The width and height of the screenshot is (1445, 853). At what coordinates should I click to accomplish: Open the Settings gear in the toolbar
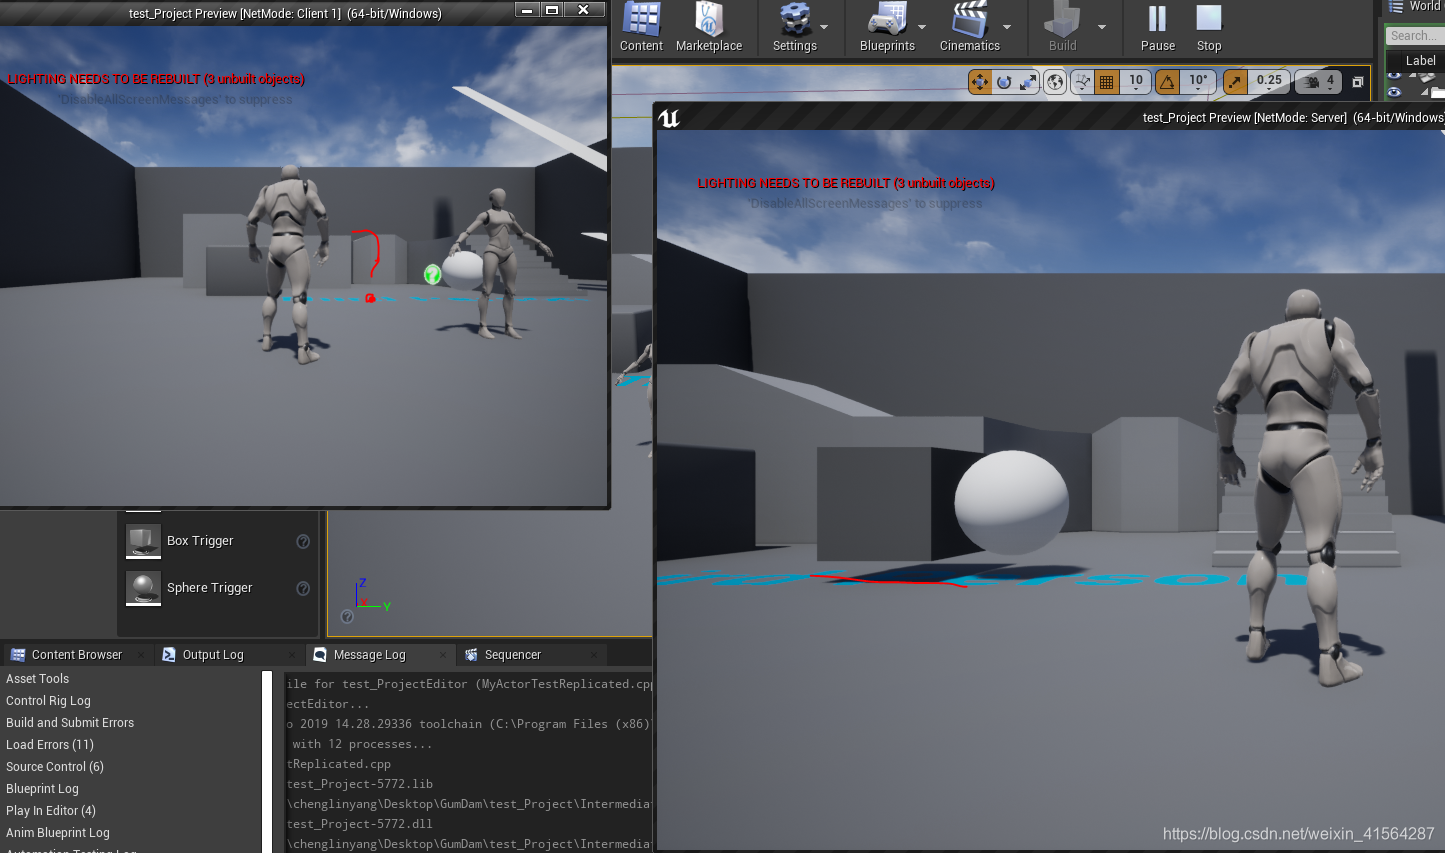coord(795,27)
